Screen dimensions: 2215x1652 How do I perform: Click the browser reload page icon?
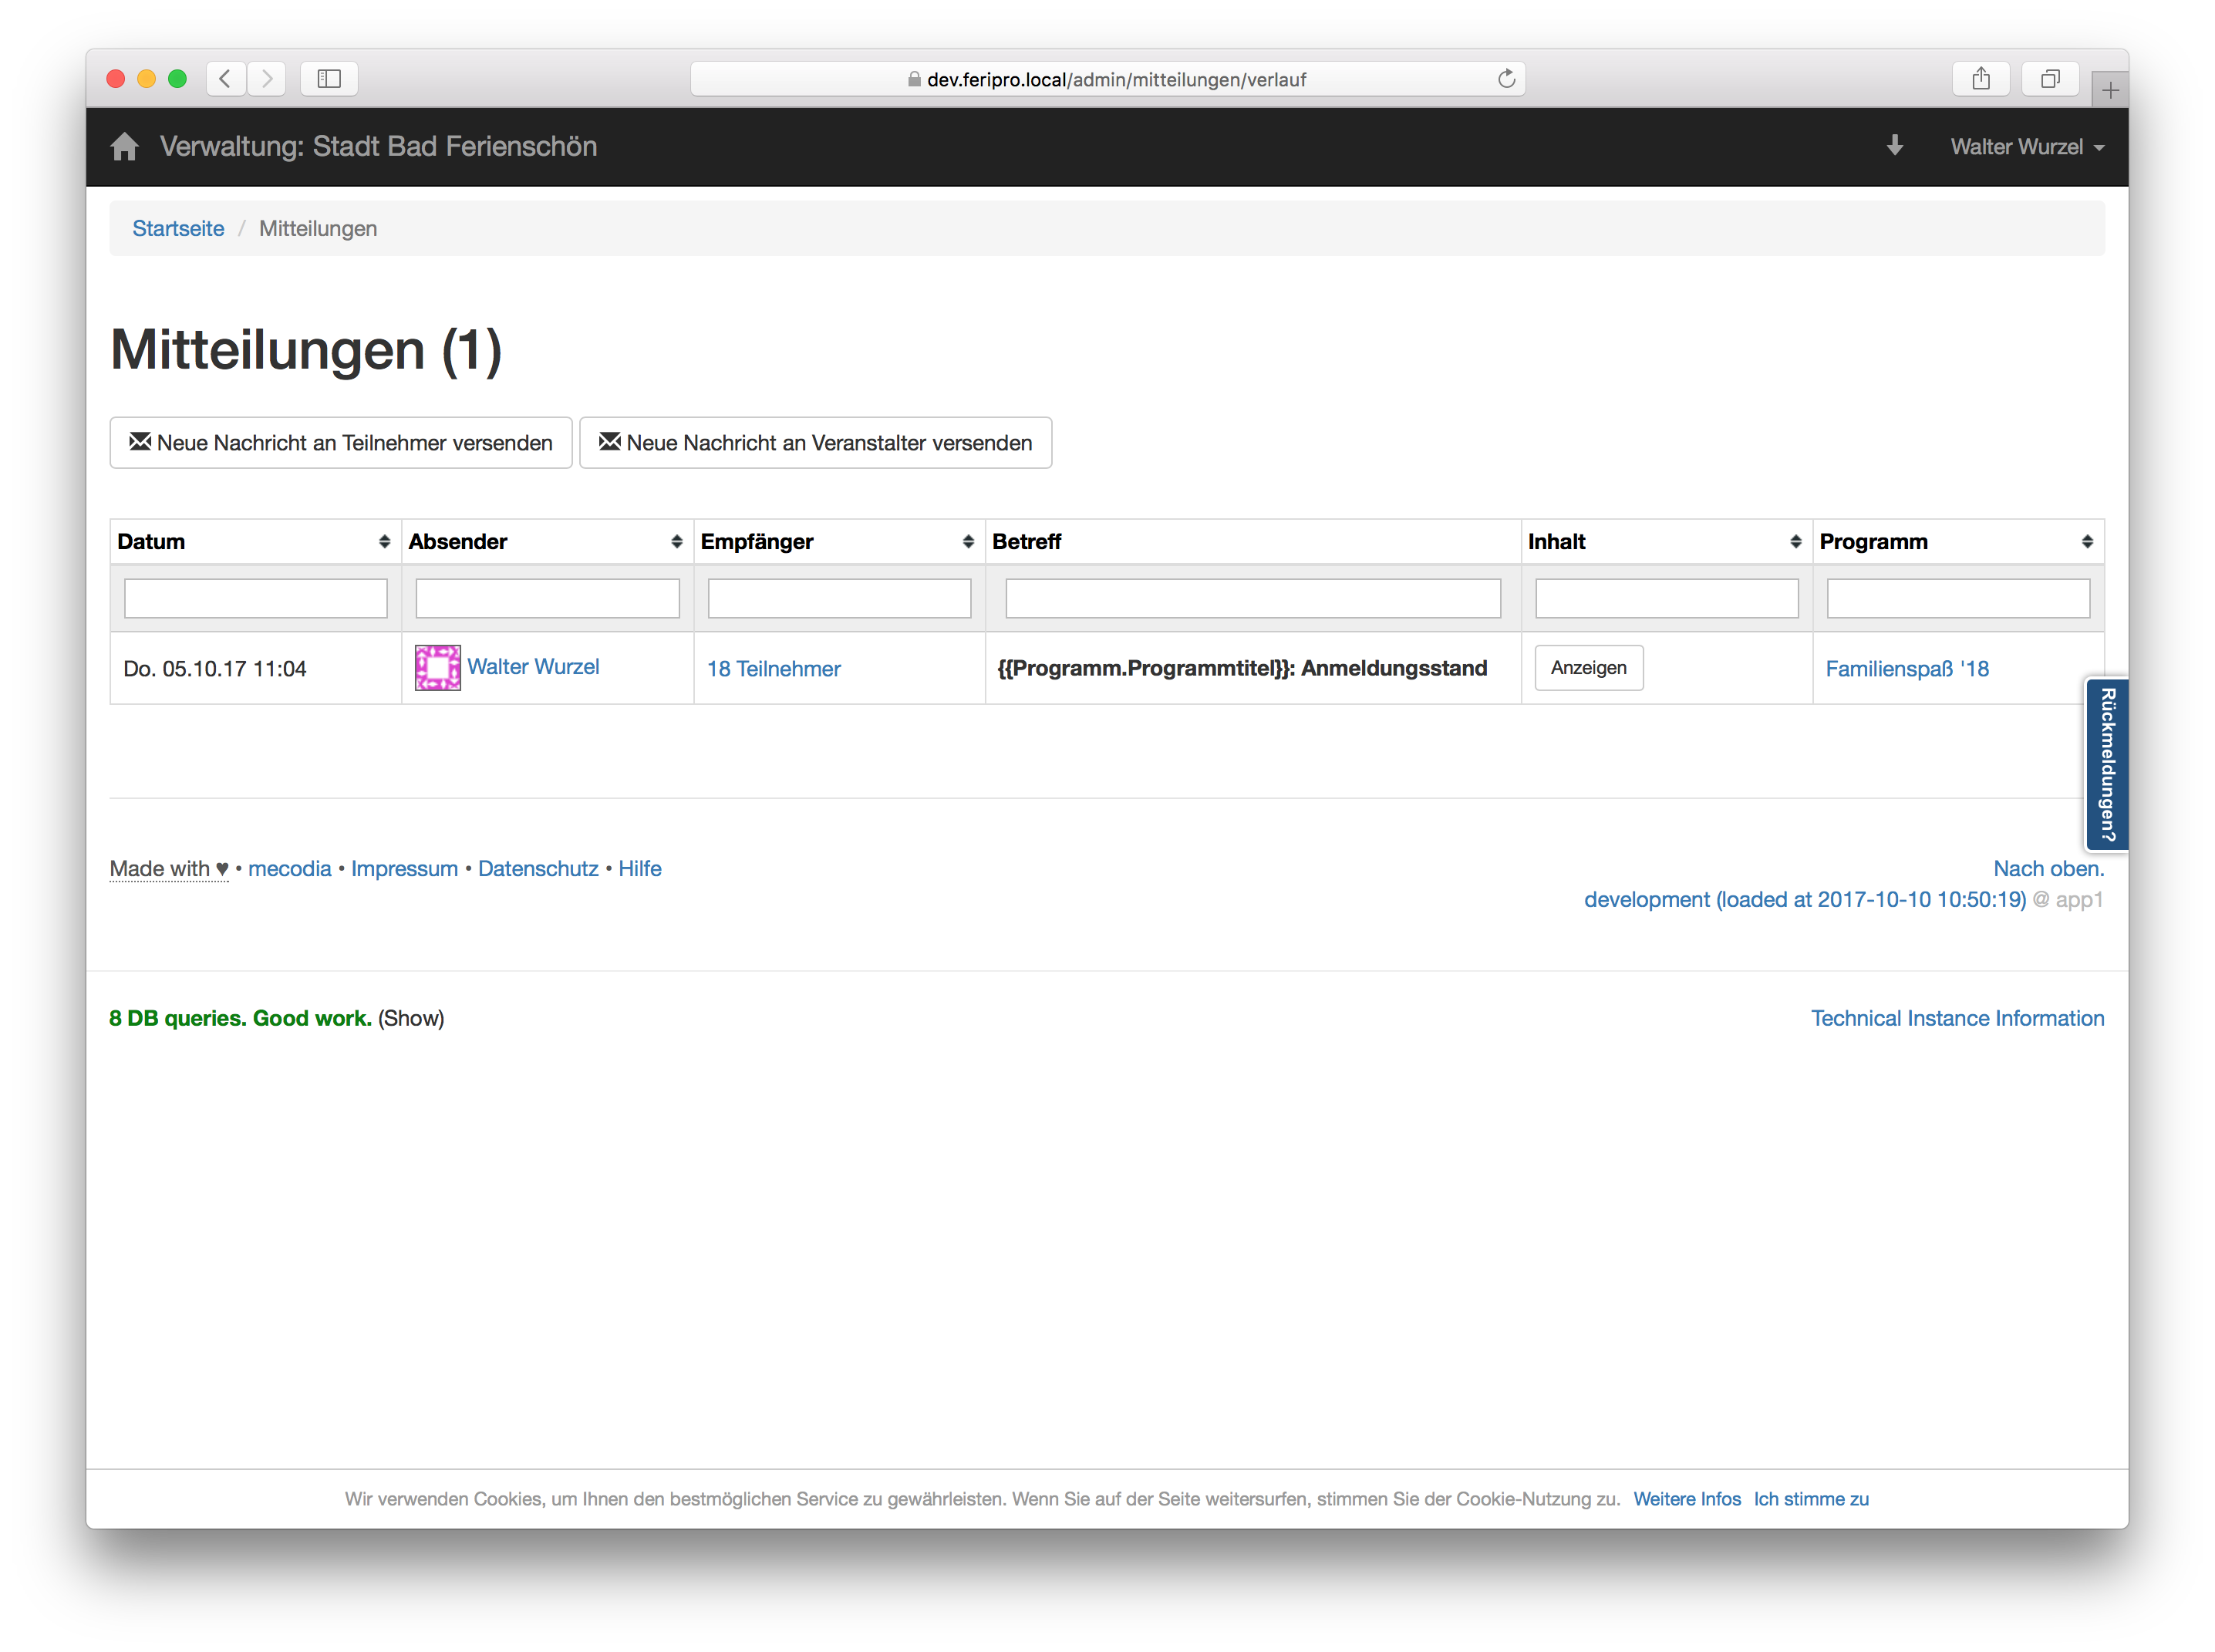[x=1506, y=79]
